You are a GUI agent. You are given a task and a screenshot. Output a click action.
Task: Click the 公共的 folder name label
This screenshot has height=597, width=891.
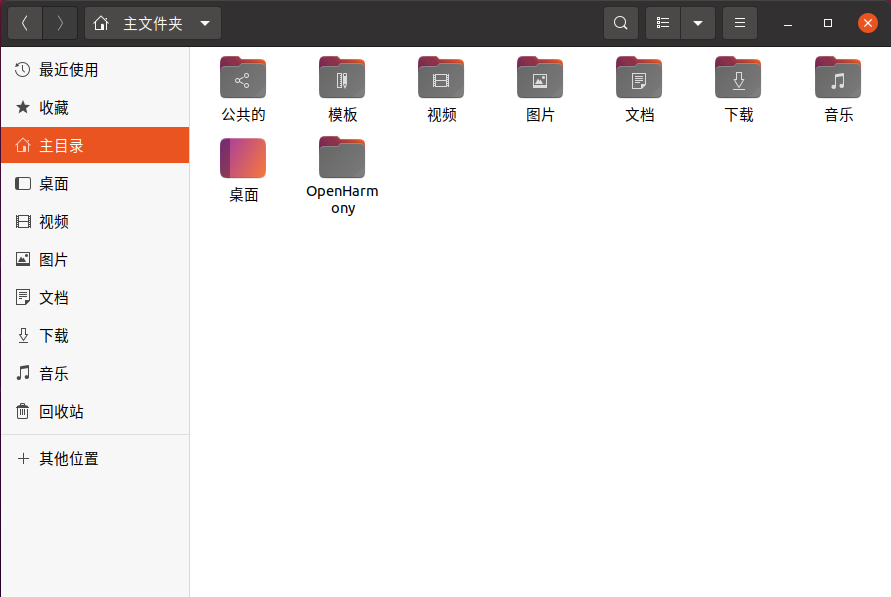[x=243, y=115]
